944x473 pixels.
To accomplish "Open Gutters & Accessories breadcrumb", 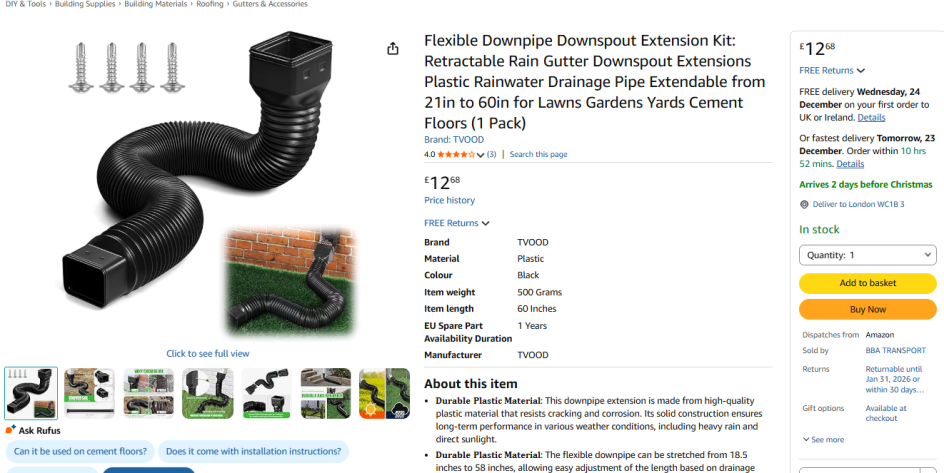I will 270,4.
